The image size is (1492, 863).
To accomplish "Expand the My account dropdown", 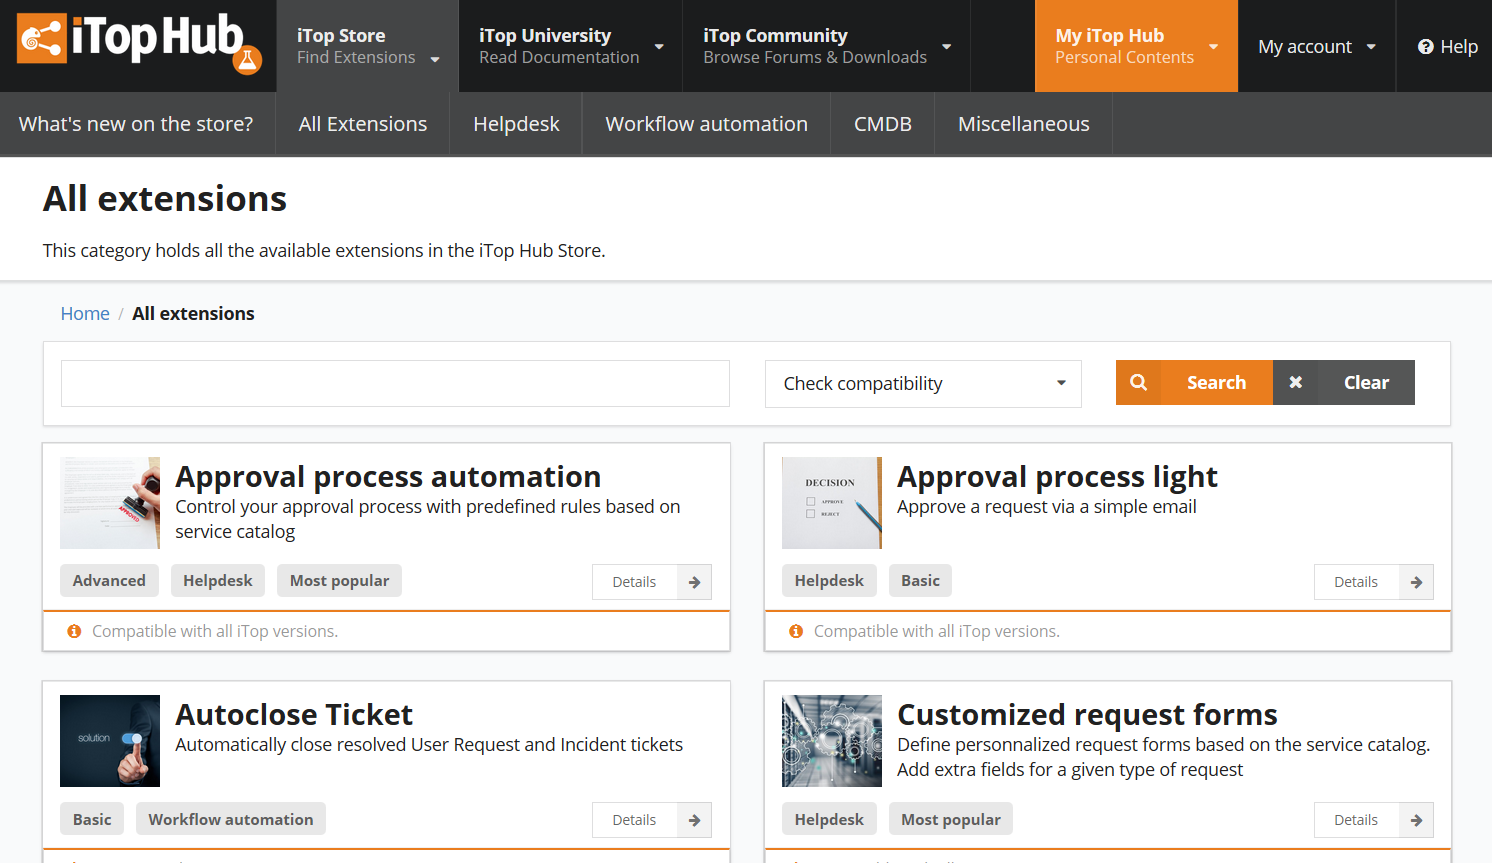I will click(1316, 47).
